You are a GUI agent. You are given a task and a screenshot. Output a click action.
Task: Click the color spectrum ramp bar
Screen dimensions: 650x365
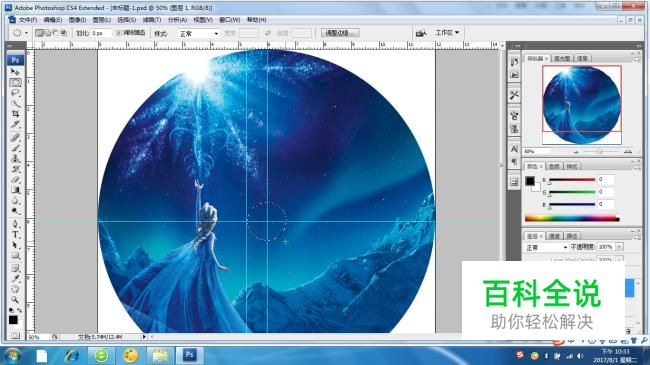click(x=572, y=218)
